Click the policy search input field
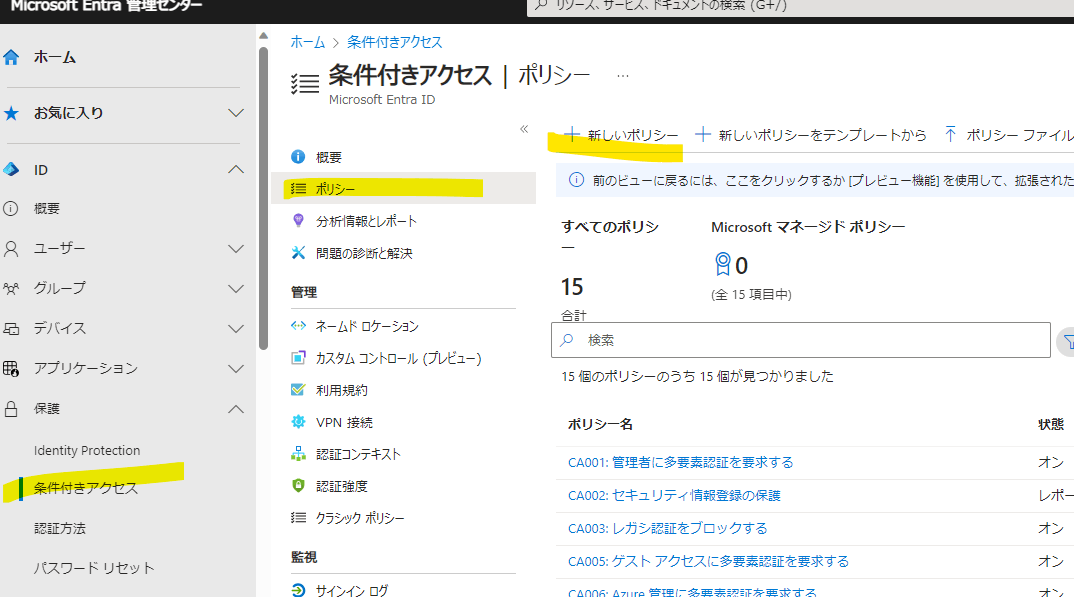This screenshot has height=597, width=1074. 801,340
